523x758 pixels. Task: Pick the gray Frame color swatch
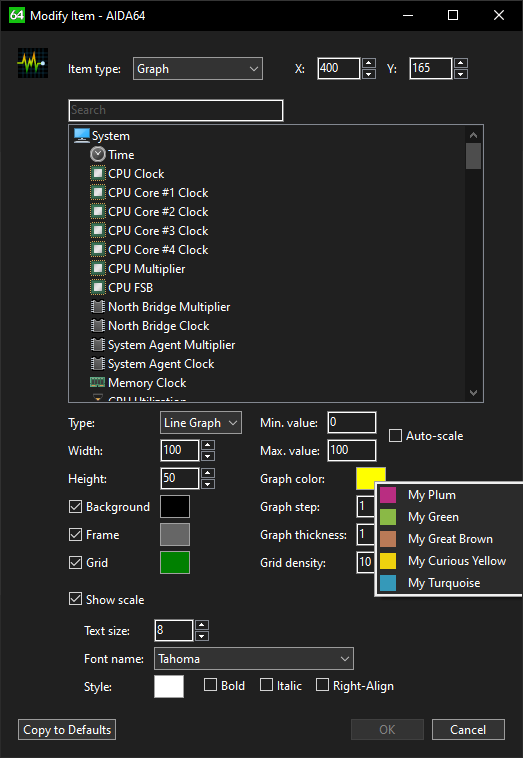tap(175, 535)
